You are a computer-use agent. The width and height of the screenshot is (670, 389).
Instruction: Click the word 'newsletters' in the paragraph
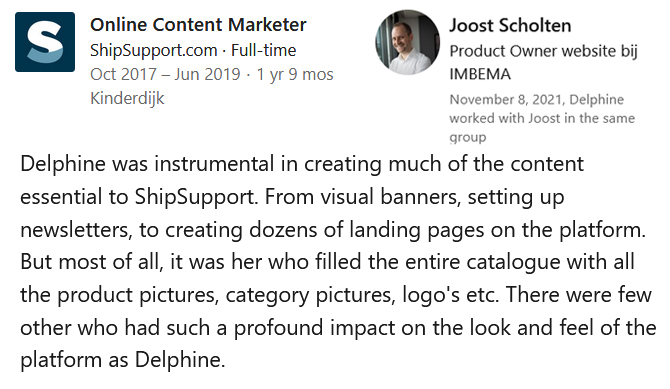click(74, 230)
